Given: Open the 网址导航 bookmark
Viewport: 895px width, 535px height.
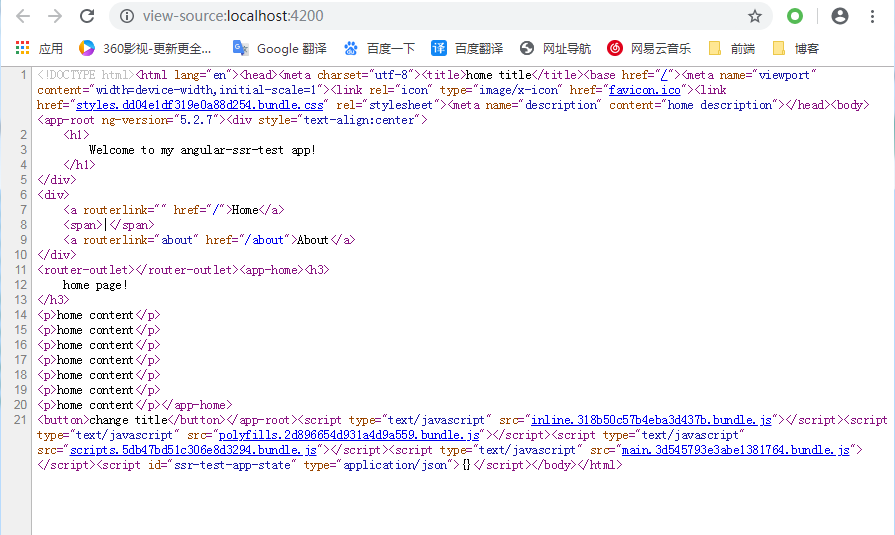Looking at the screenshot, I should [x=555, y=49].
